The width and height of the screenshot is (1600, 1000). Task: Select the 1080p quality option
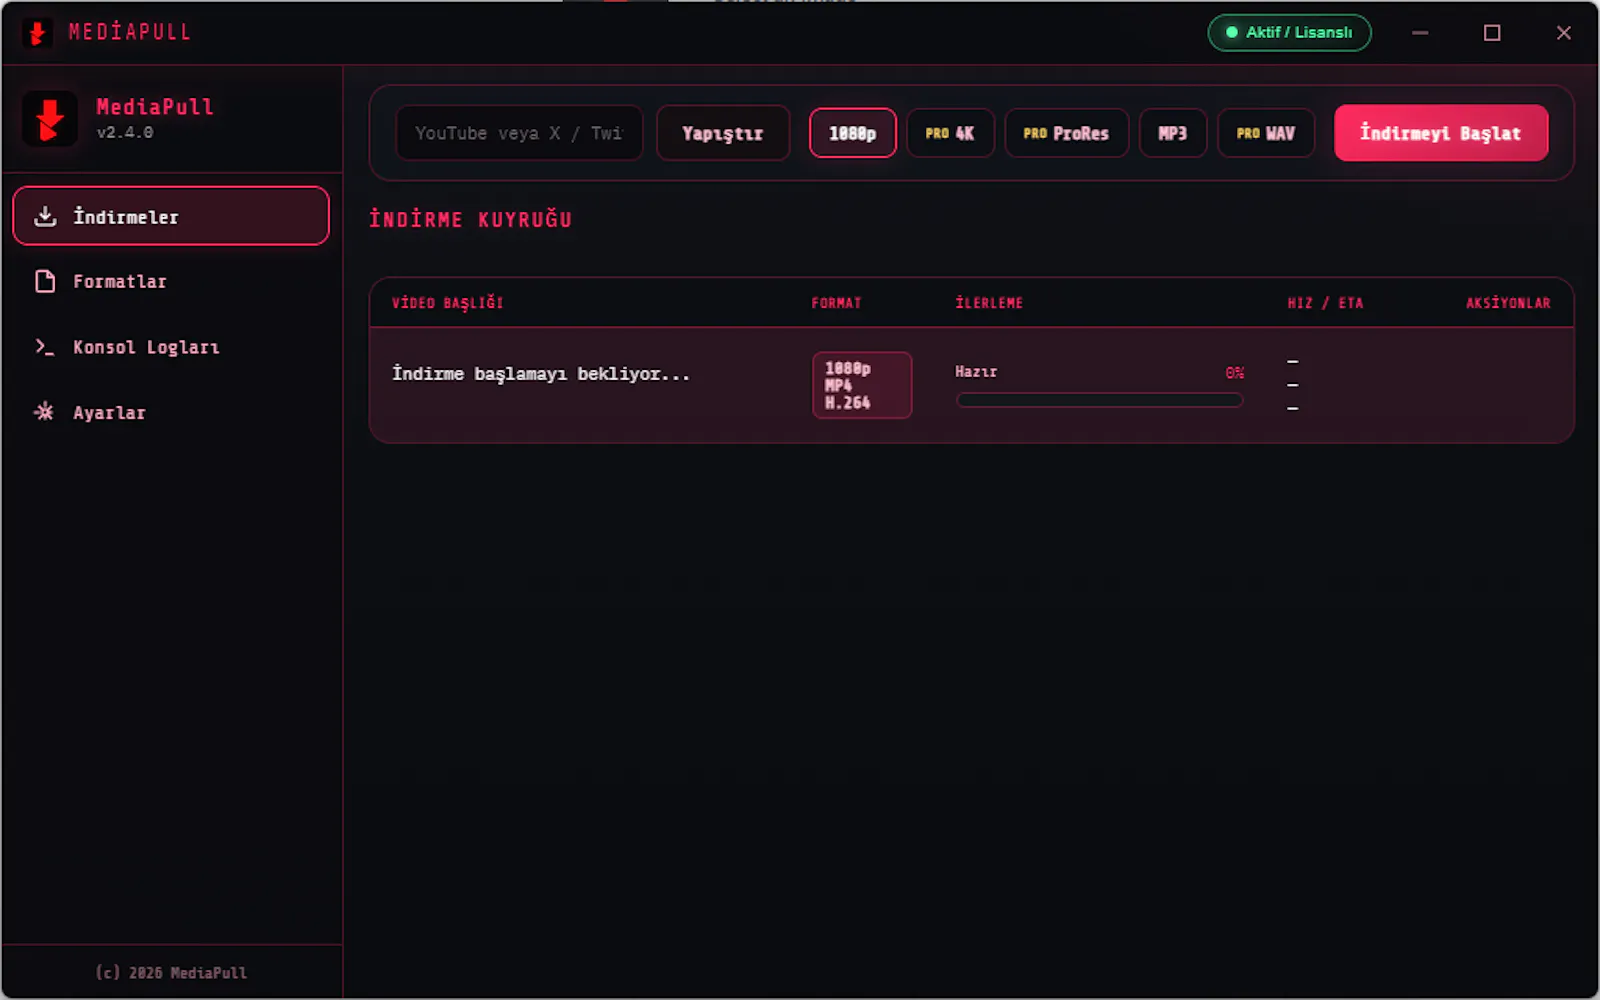pyautogui.click(x=852, y=133)
